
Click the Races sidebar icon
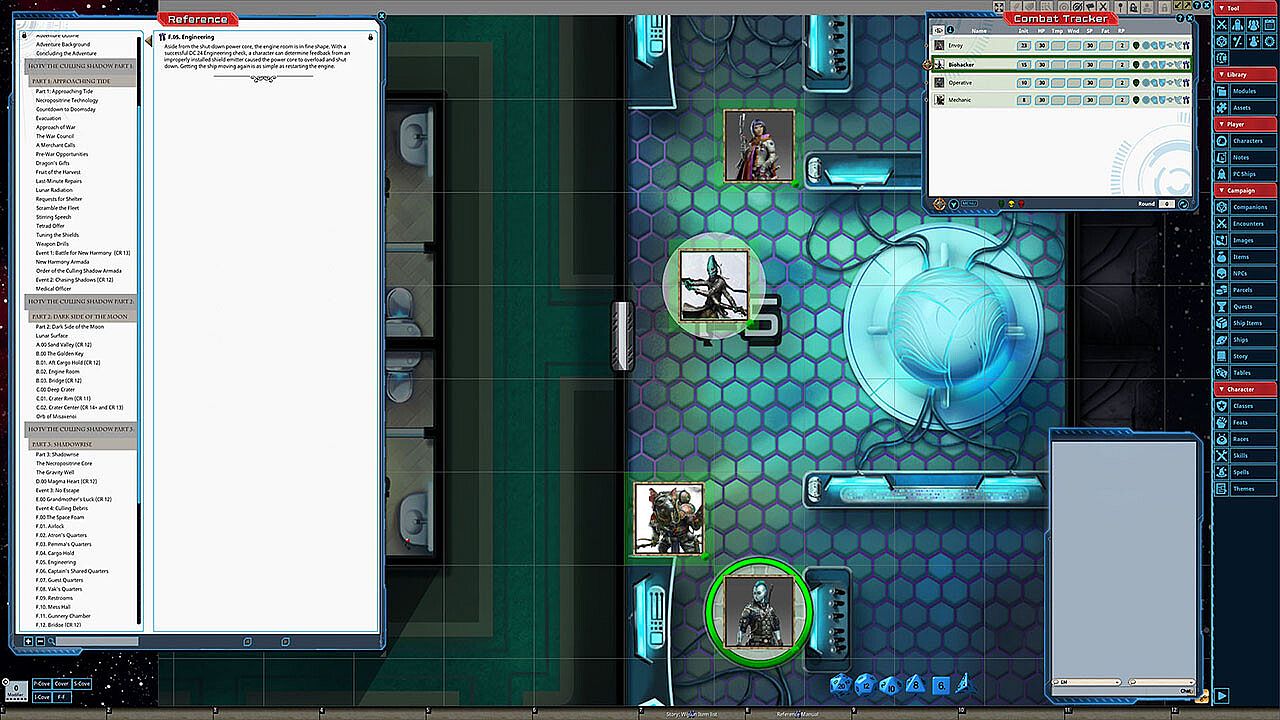(1221, 439)
